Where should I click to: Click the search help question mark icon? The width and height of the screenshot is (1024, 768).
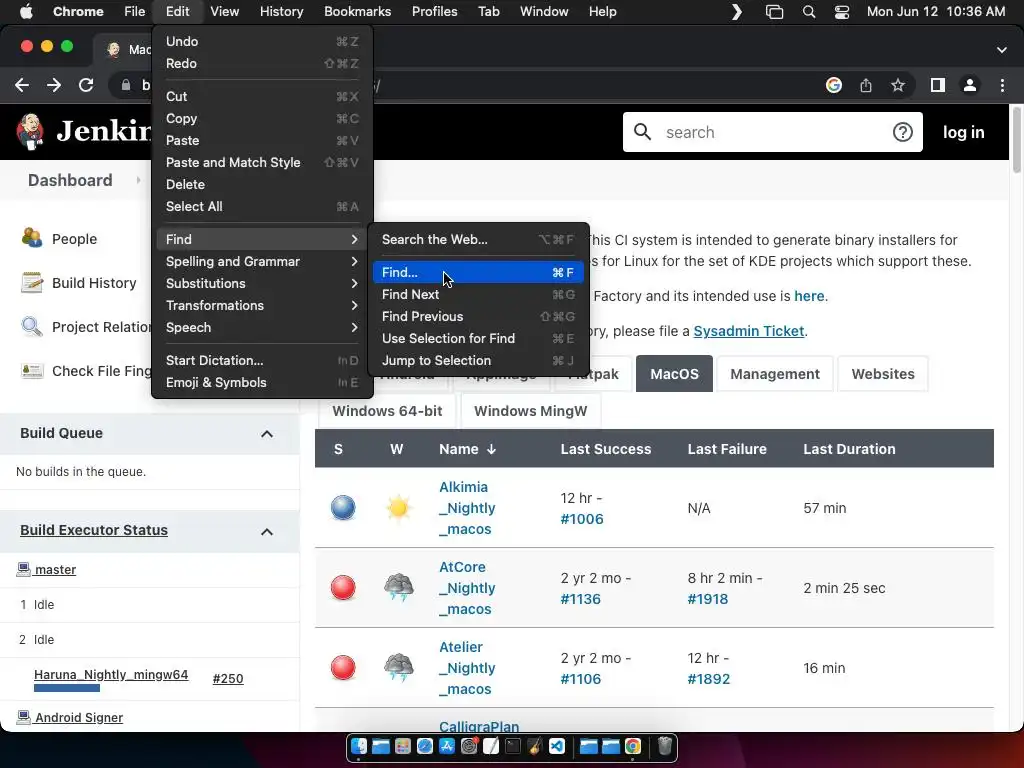pos(903,132)
